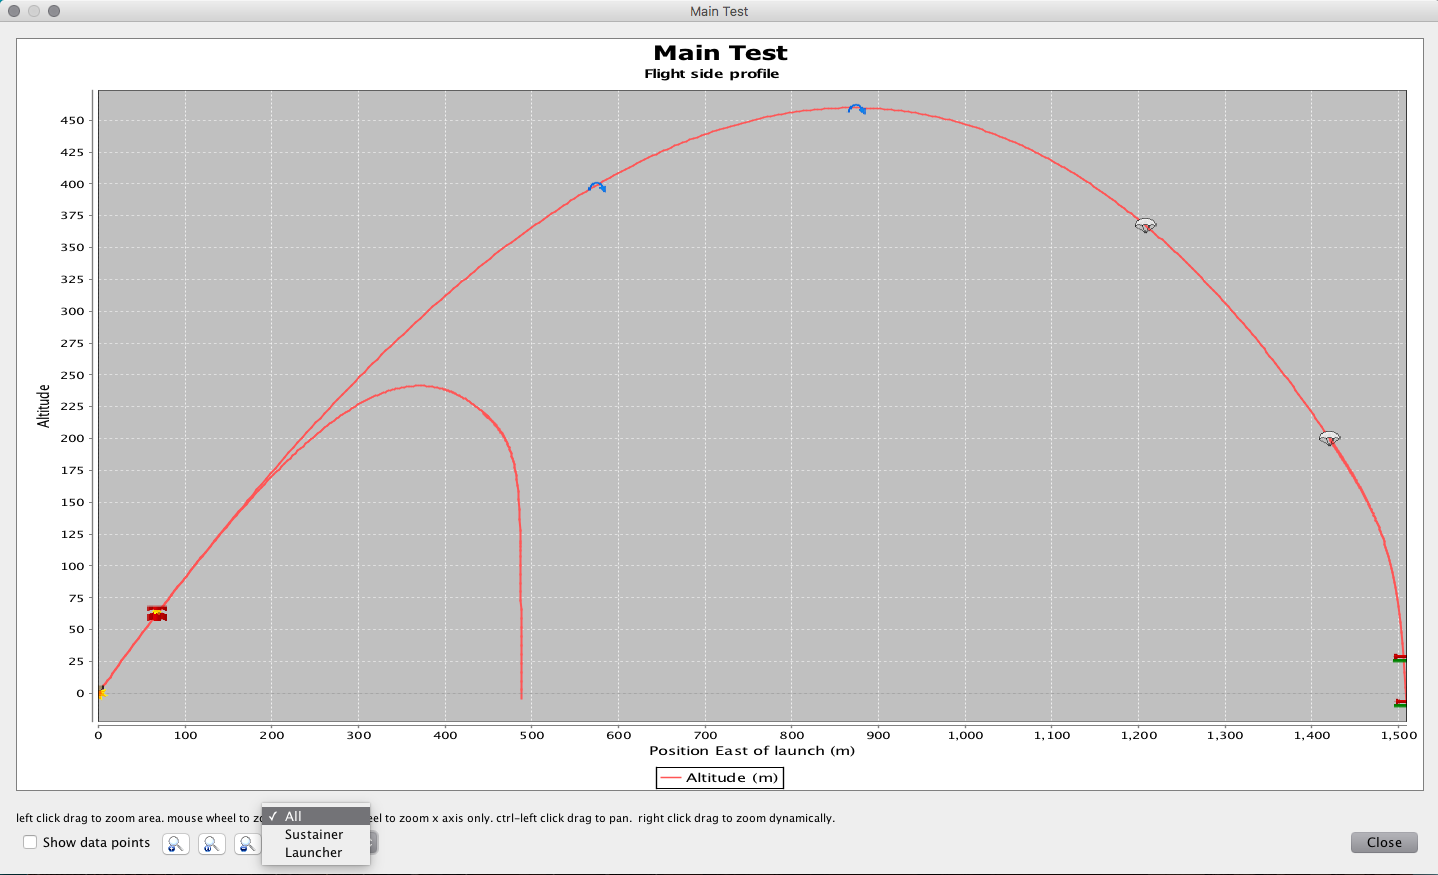Click the ground-hit marker at the landing point

[1400, 660]
